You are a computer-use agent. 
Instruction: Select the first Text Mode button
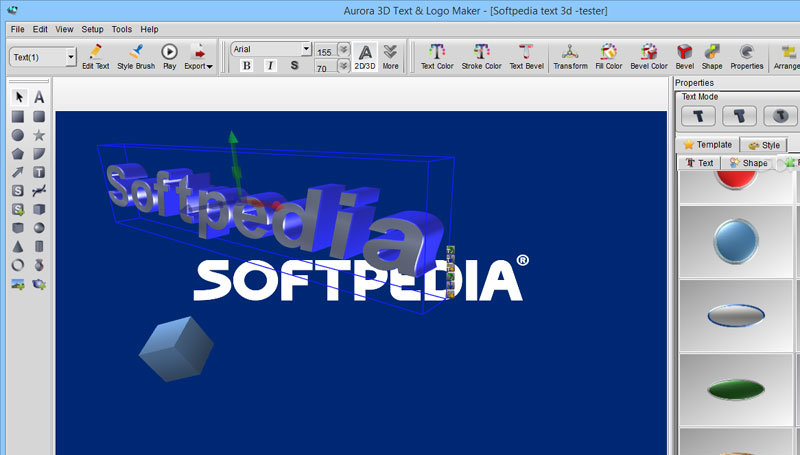point(698,116)
